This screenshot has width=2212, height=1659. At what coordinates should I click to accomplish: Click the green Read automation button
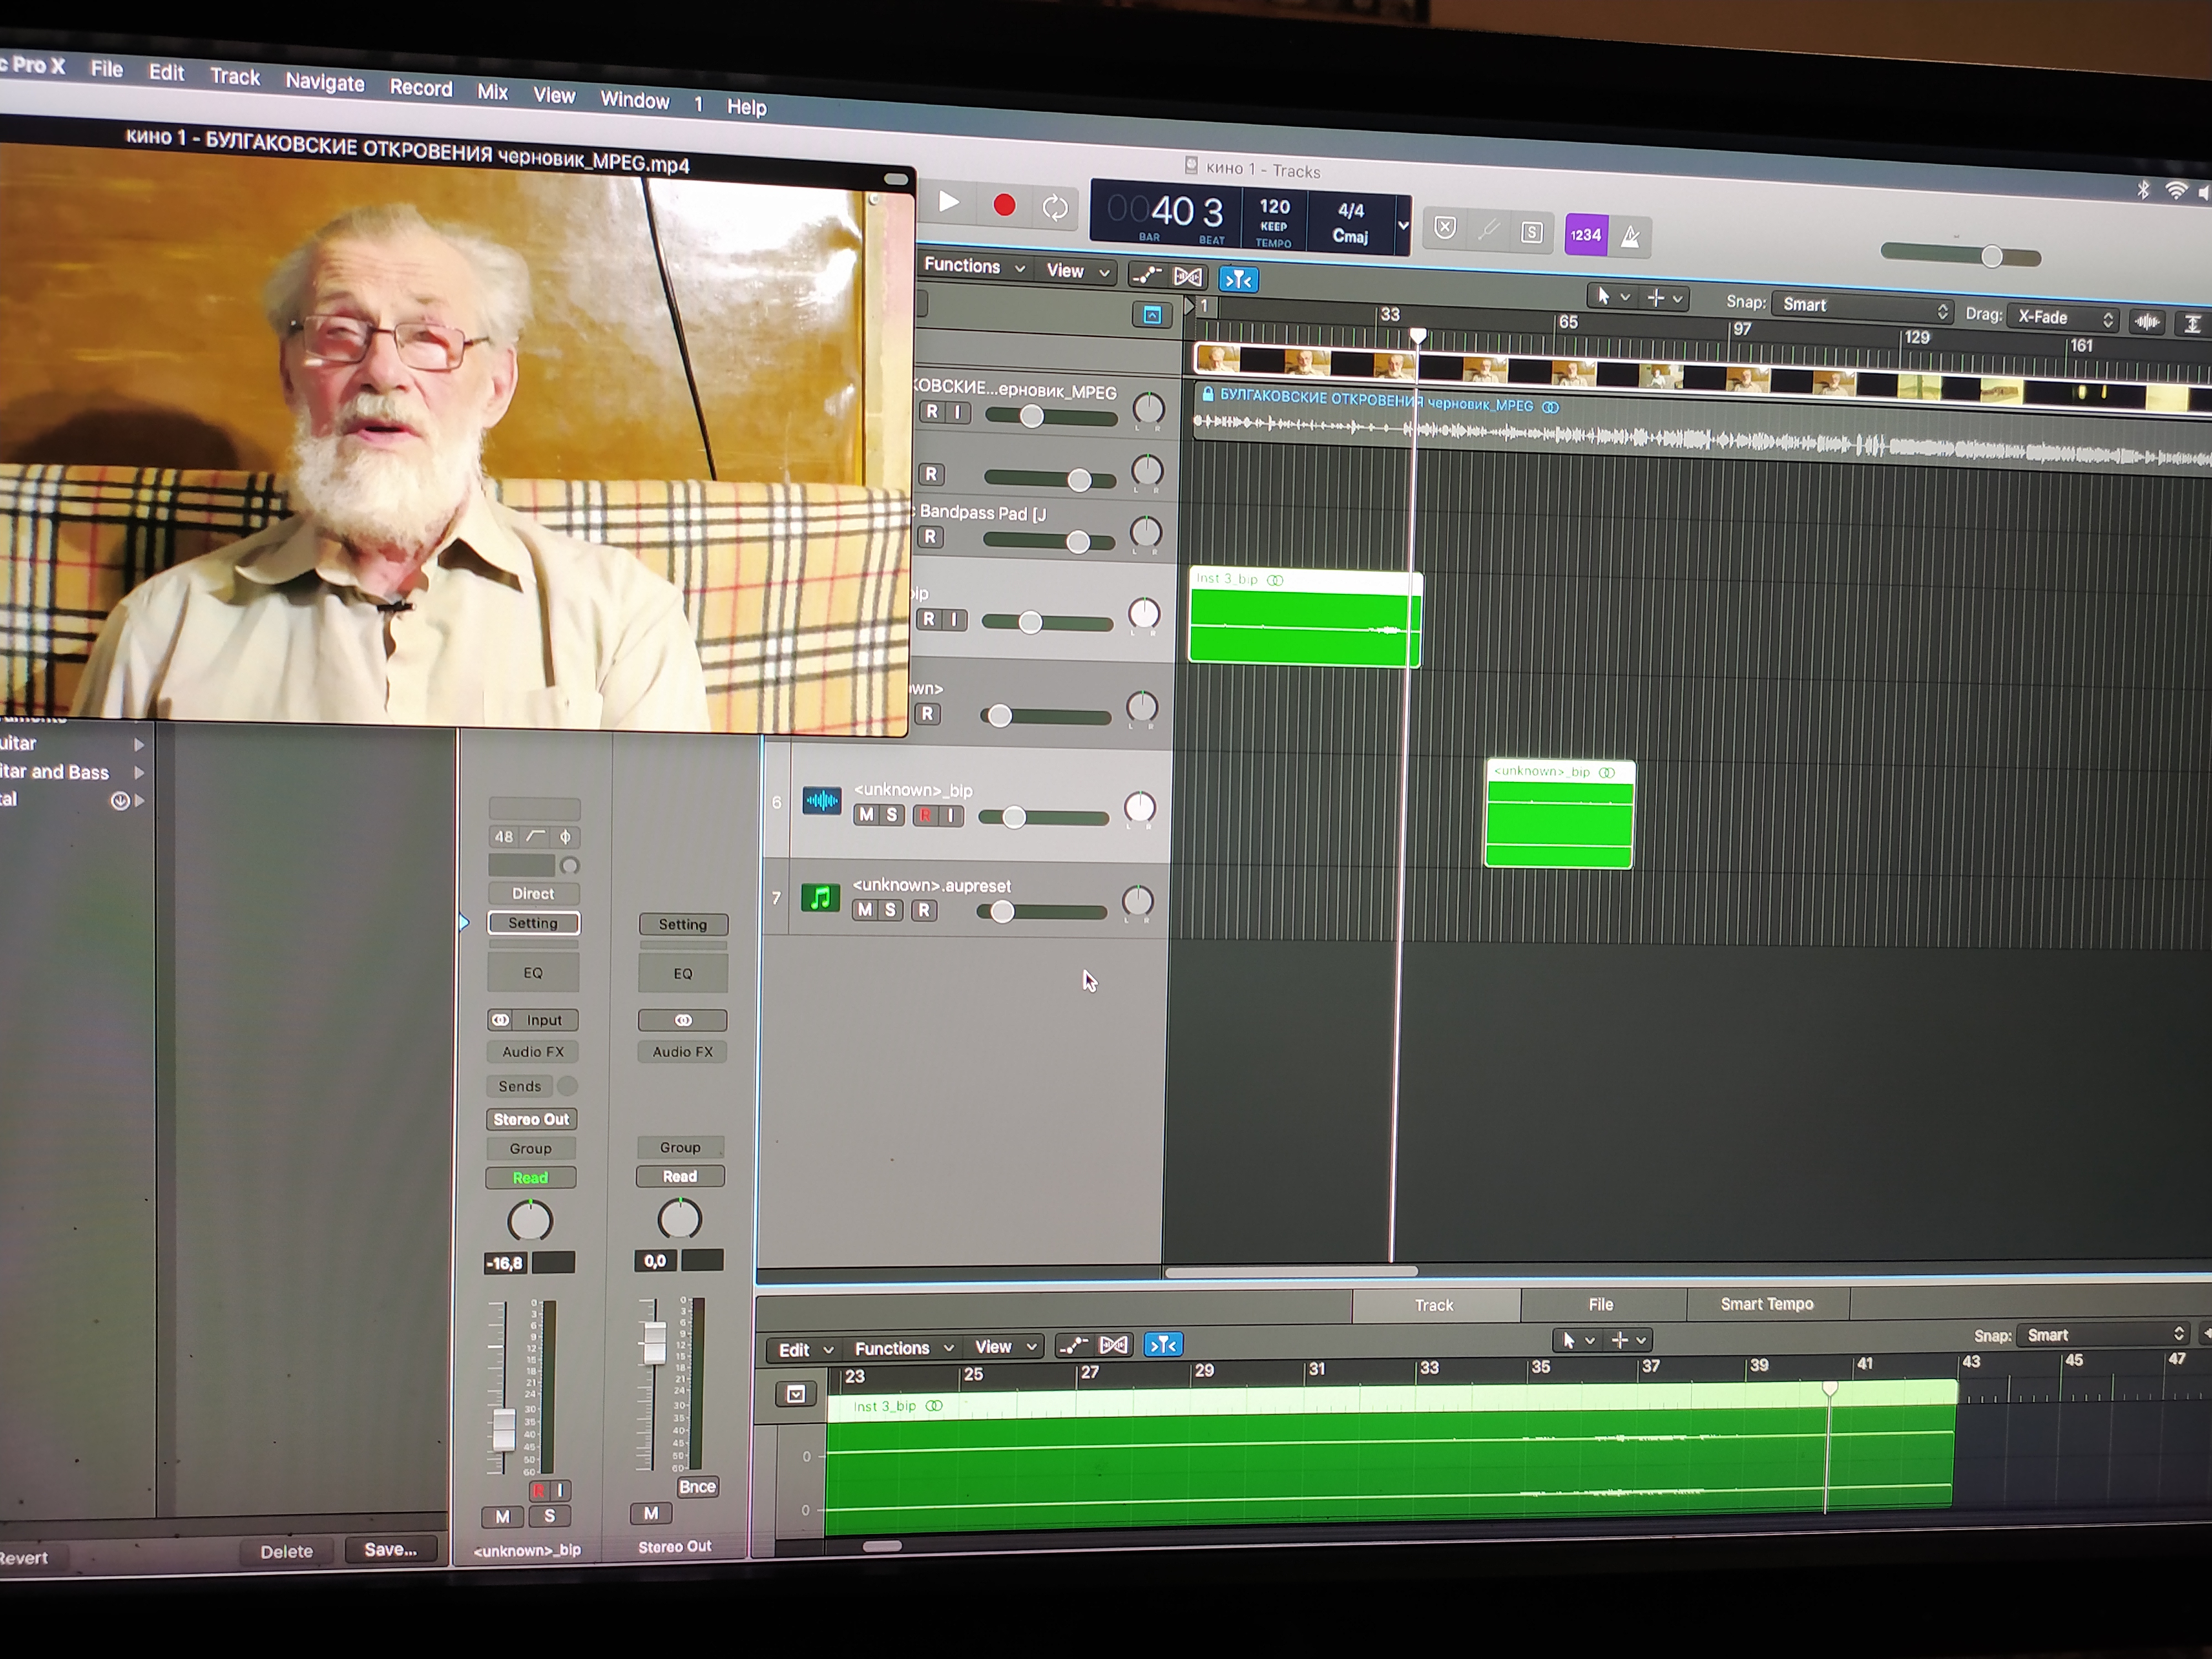530,1178
